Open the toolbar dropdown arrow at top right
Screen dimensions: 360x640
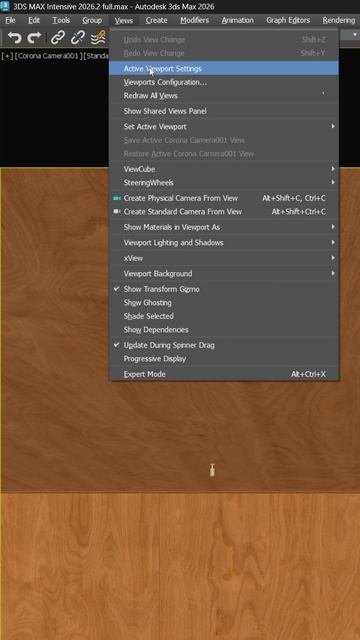355,35
